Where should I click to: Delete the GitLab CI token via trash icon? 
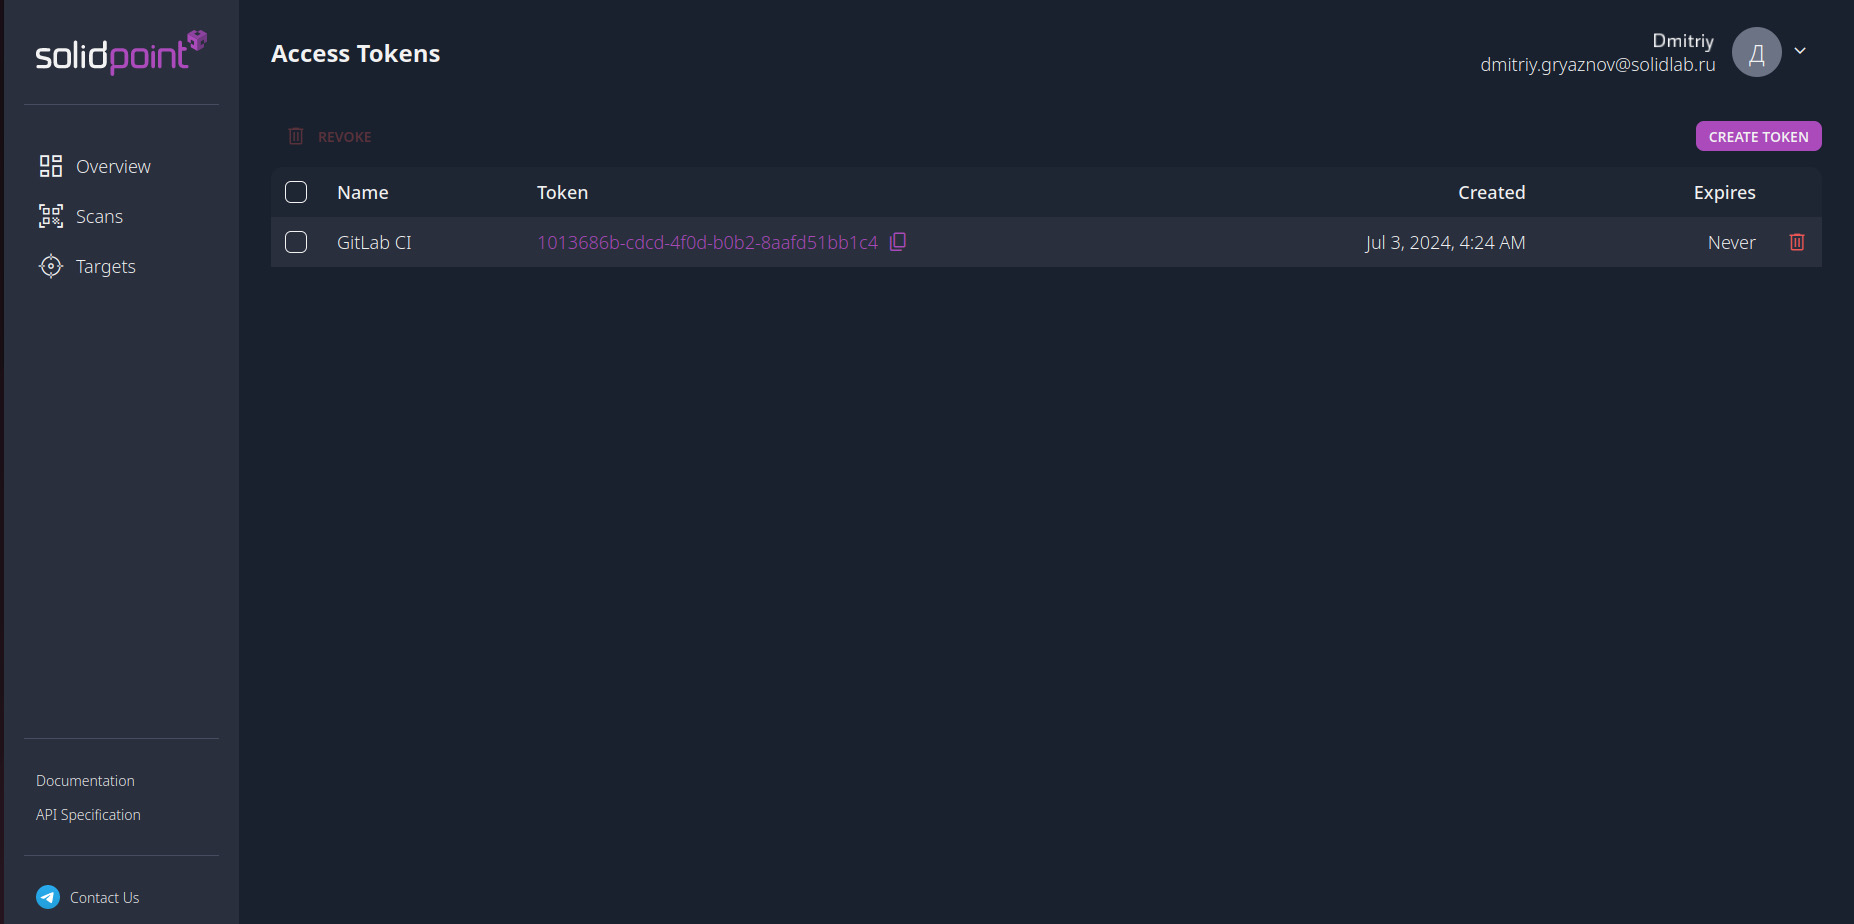point(1796,241)
